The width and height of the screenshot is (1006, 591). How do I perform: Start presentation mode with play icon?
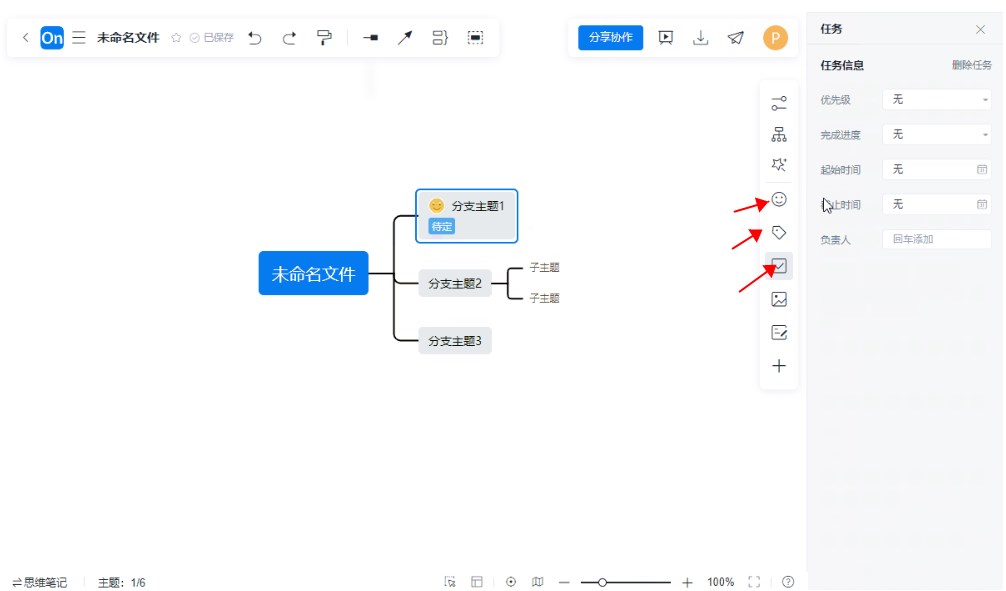point(666,38)
